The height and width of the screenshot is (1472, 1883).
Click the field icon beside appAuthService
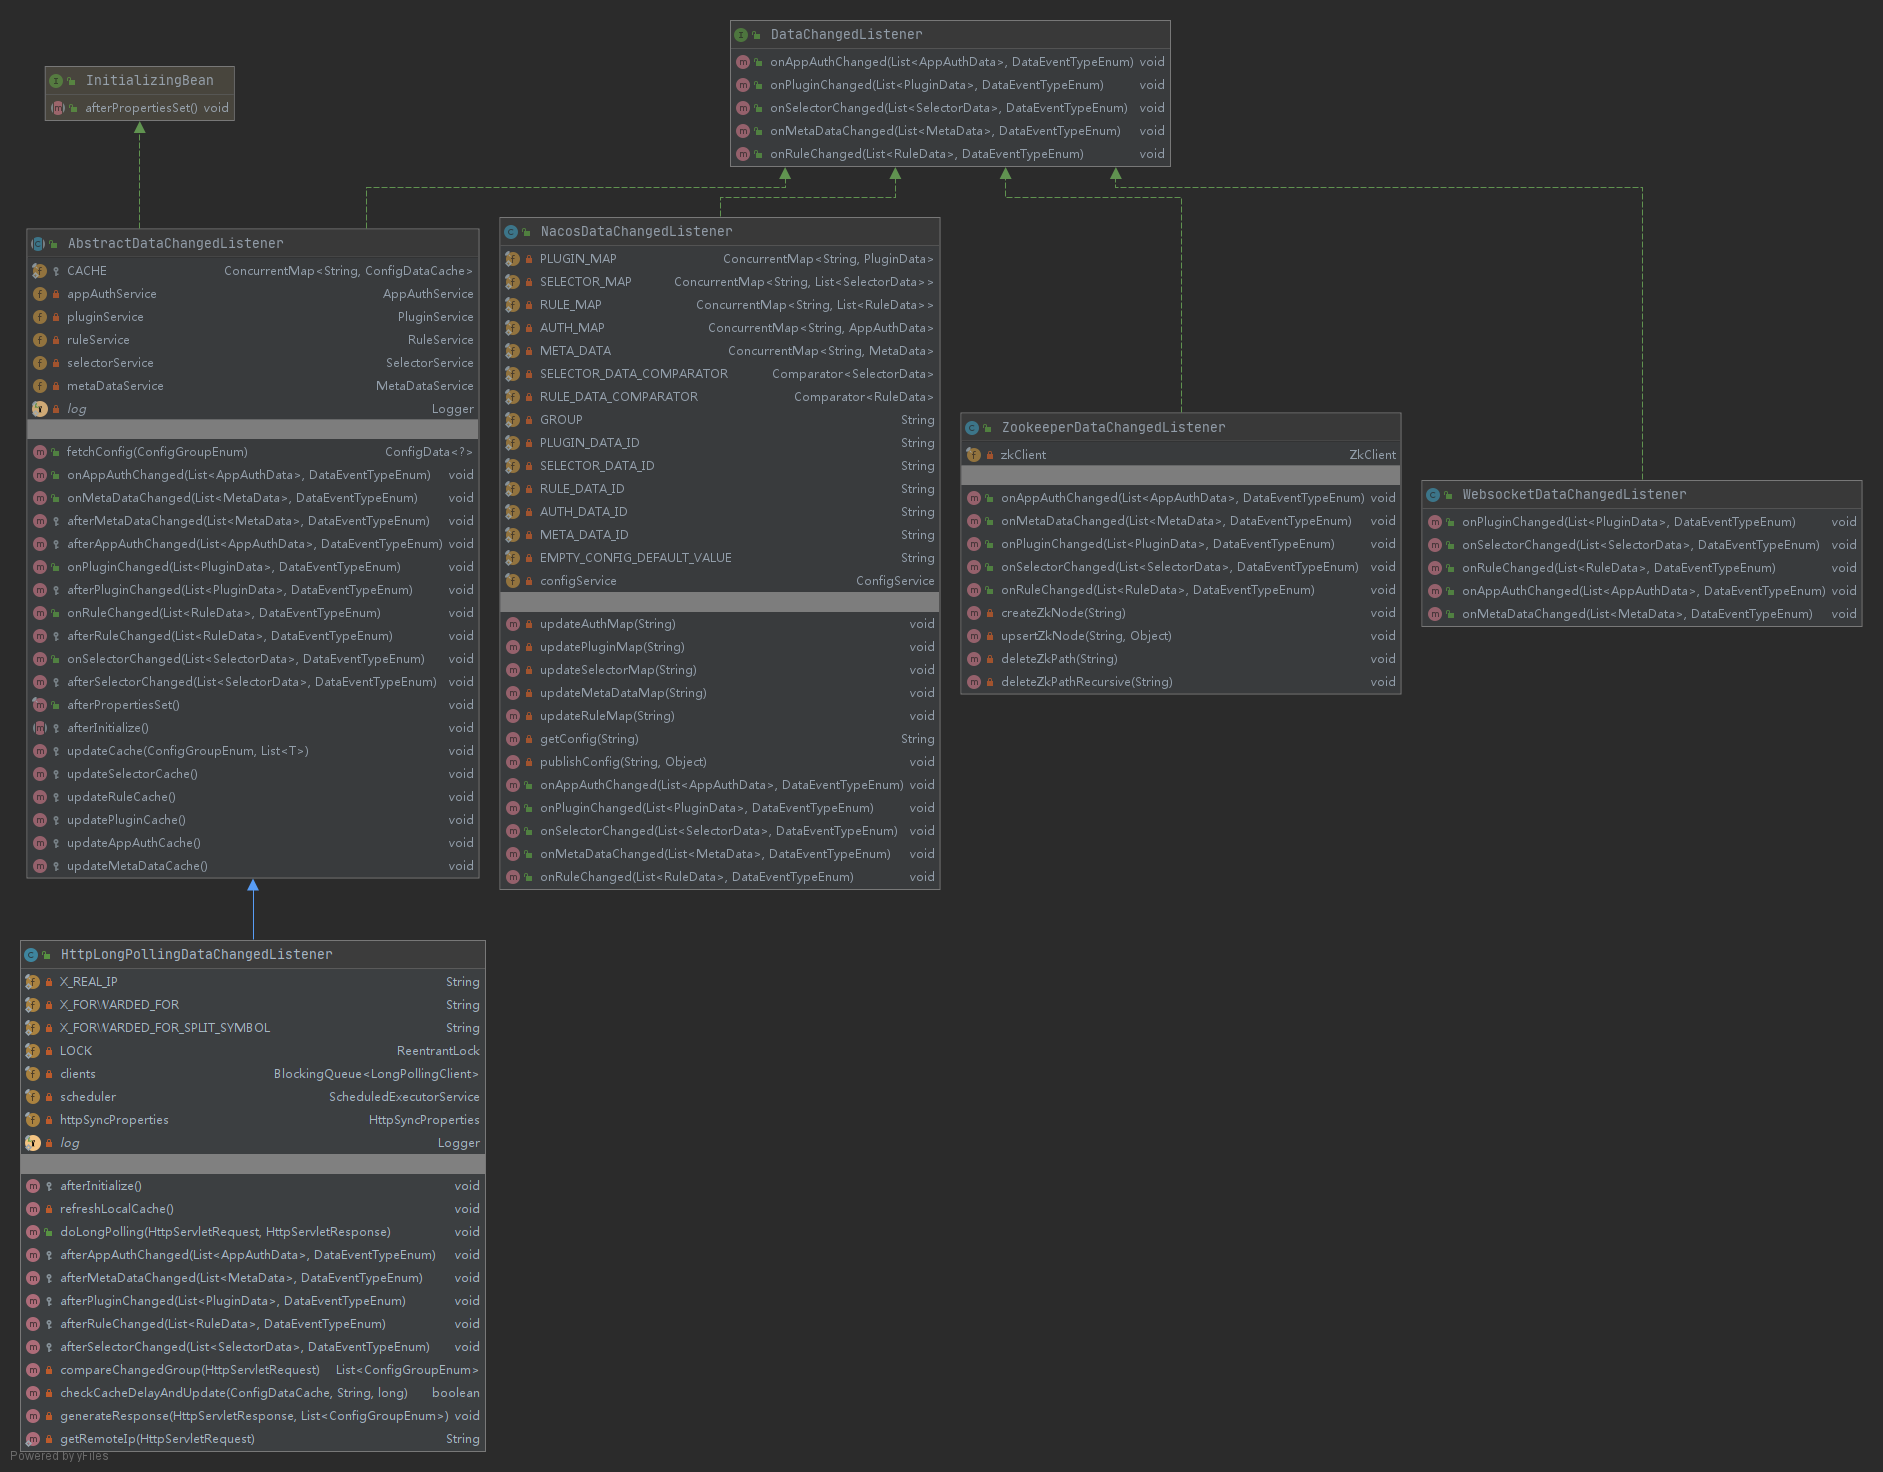pos(40,294)
